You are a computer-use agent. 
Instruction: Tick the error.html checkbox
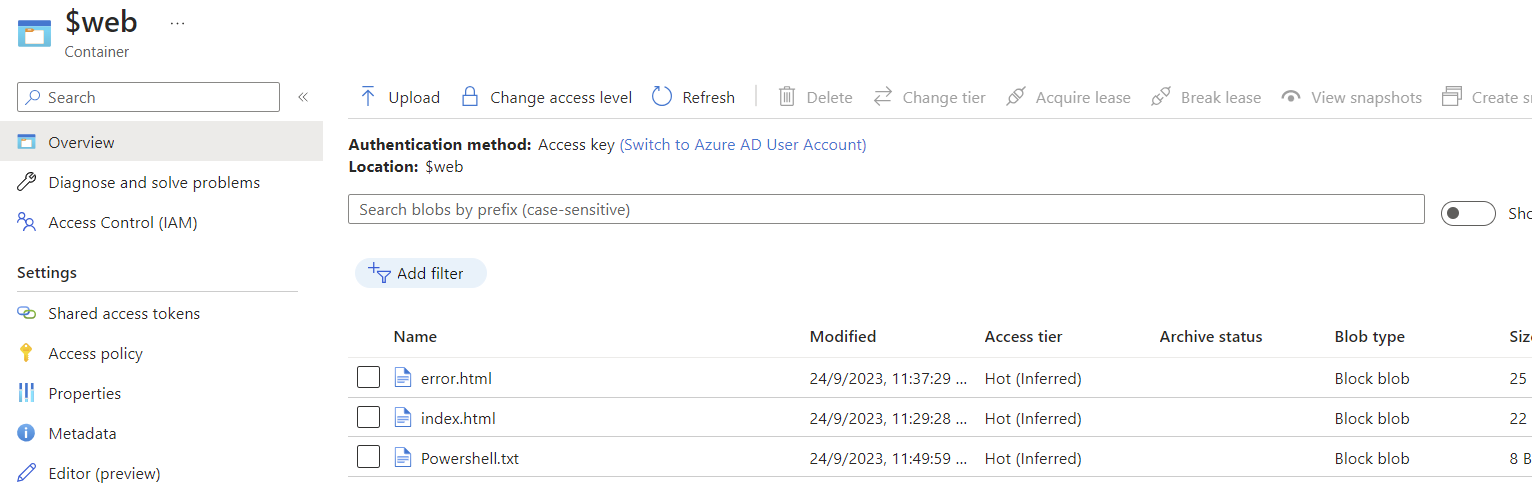click(369, 378)
